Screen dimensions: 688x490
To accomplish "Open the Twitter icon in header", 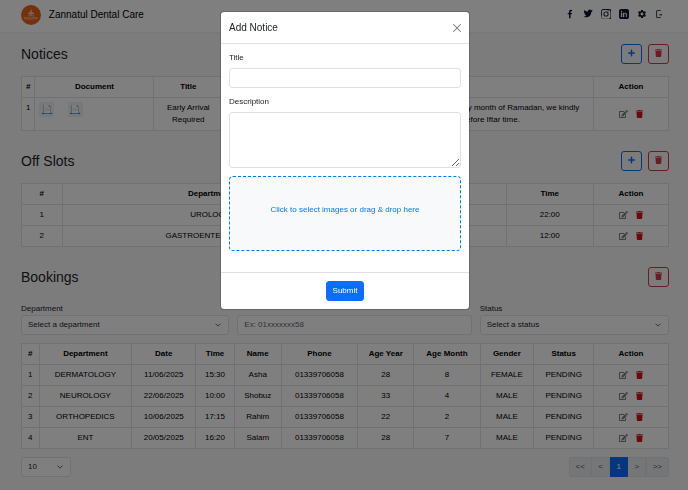I will [588, 14].
